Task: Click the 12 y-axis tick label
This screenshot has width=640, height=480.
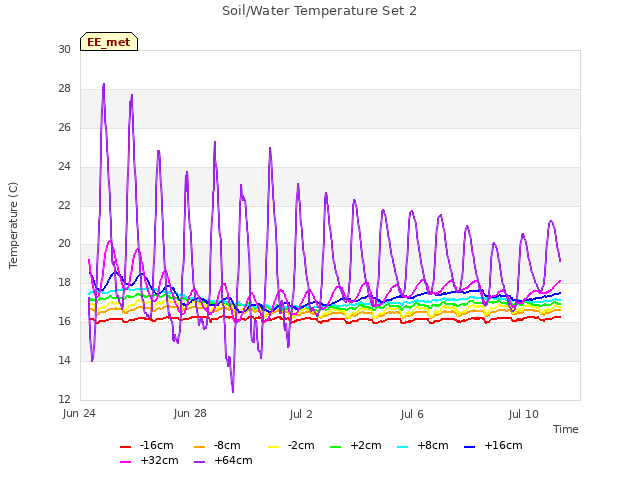Action: pyautogui.click(x=64, y=399)
